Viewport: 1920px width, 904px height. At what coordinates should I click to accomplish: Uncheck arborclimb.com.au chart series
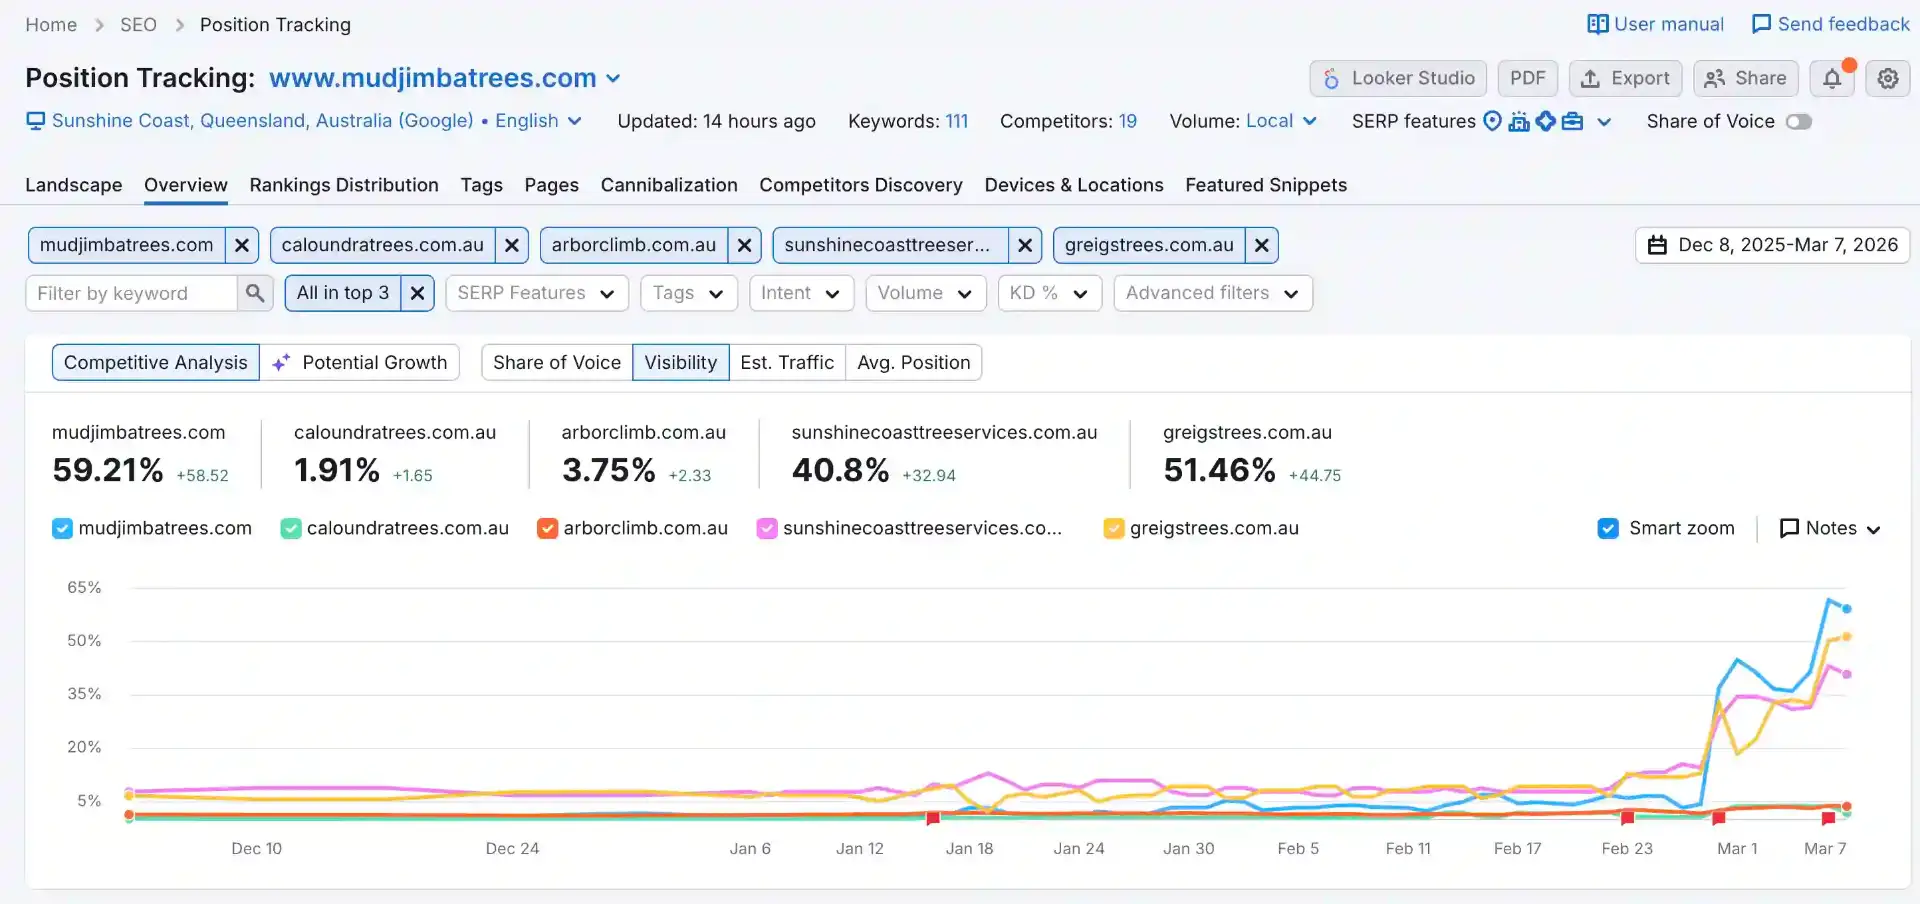(547, 528)
